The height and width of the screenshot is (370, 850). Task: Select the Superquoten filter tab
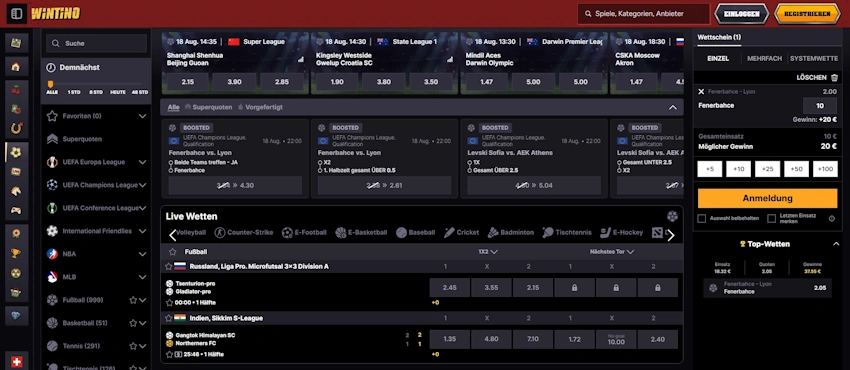tap(208, 107)
